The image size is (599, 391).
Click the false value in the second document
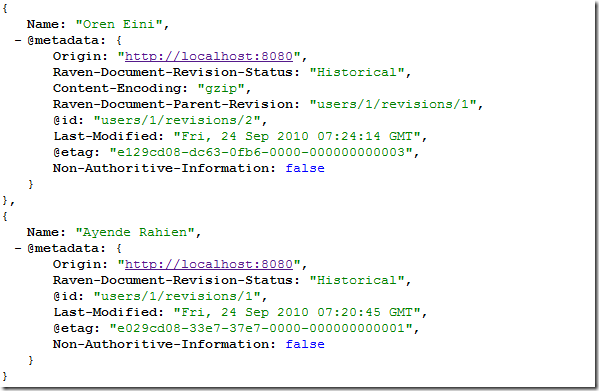pyautogui.click(x=305, y=344)
